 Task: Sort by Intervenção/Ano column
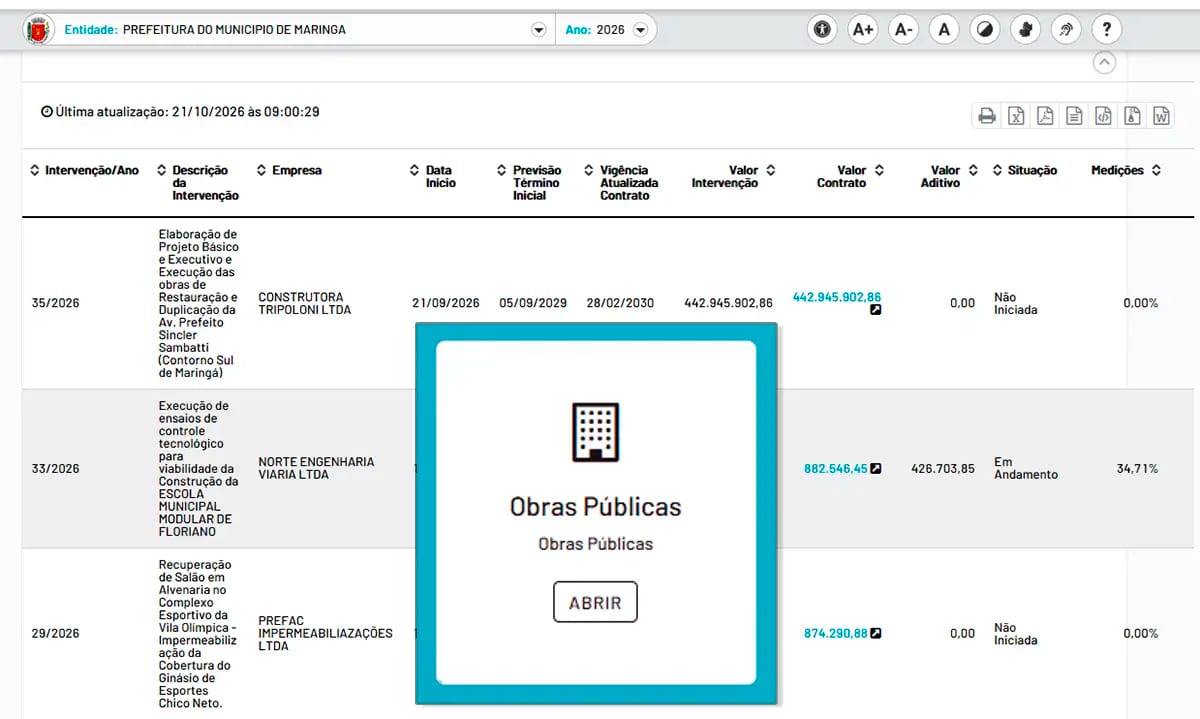point(84,171)
